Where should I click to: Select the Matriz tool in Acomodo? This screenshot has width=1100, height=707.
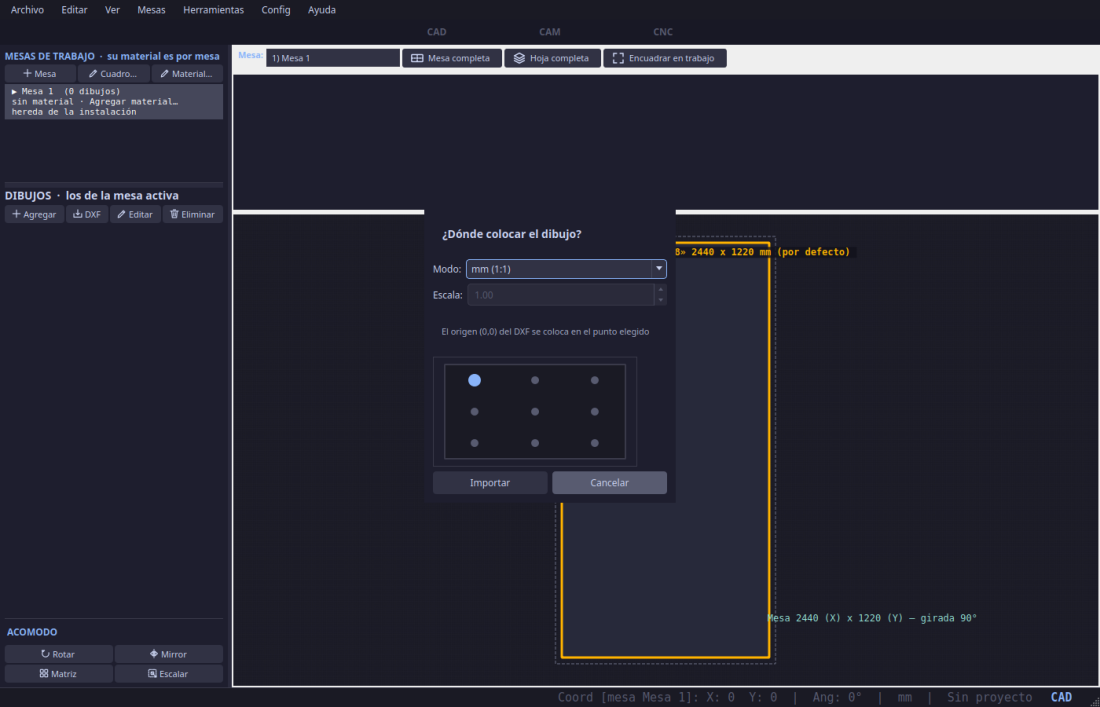tap(59, 674)
